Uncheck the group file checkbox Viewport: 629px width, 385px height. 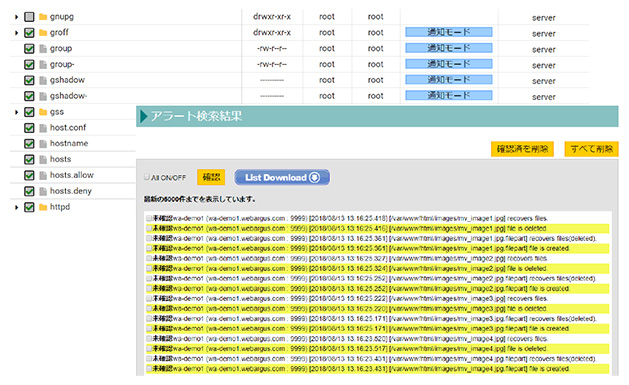(29, 49)
